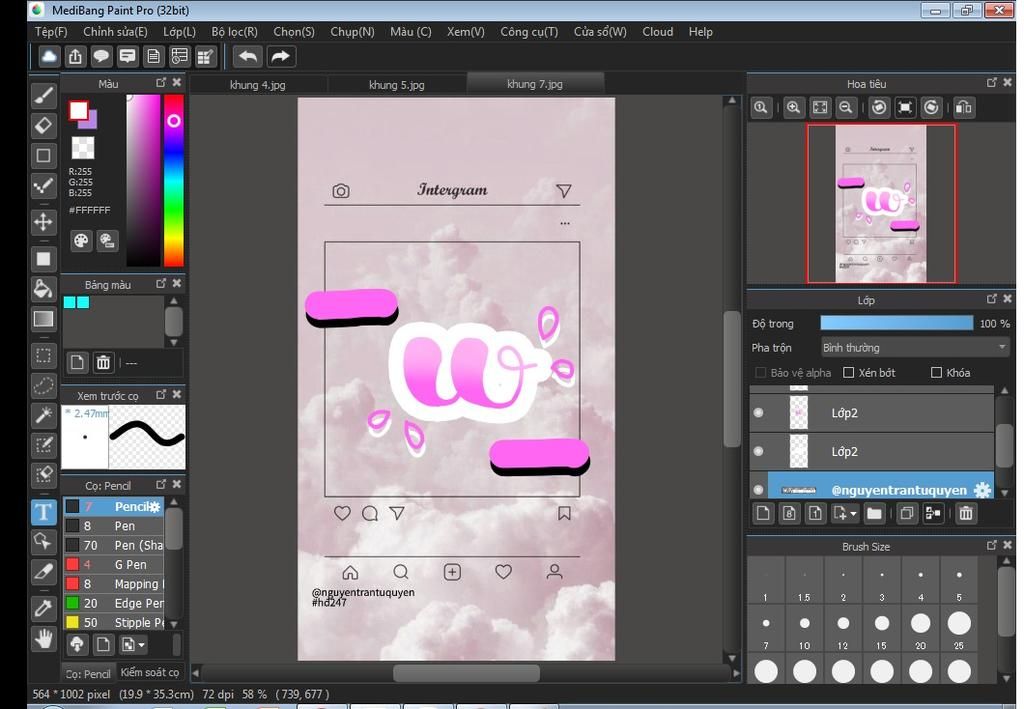Viewport: 1024px width, 709px height.
Task: Hide the upper Lớp2 layer
Action: tap(758, 413)
